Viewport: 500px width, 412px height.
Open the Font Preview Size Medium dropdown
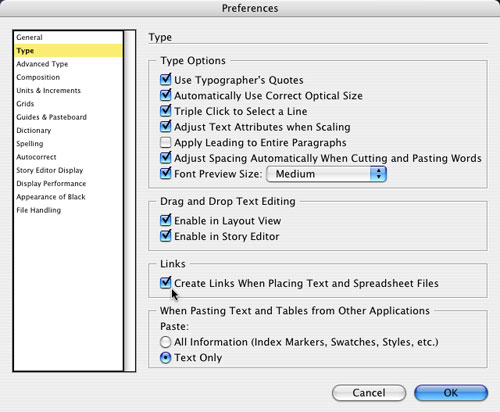click(x=326, y=174)
